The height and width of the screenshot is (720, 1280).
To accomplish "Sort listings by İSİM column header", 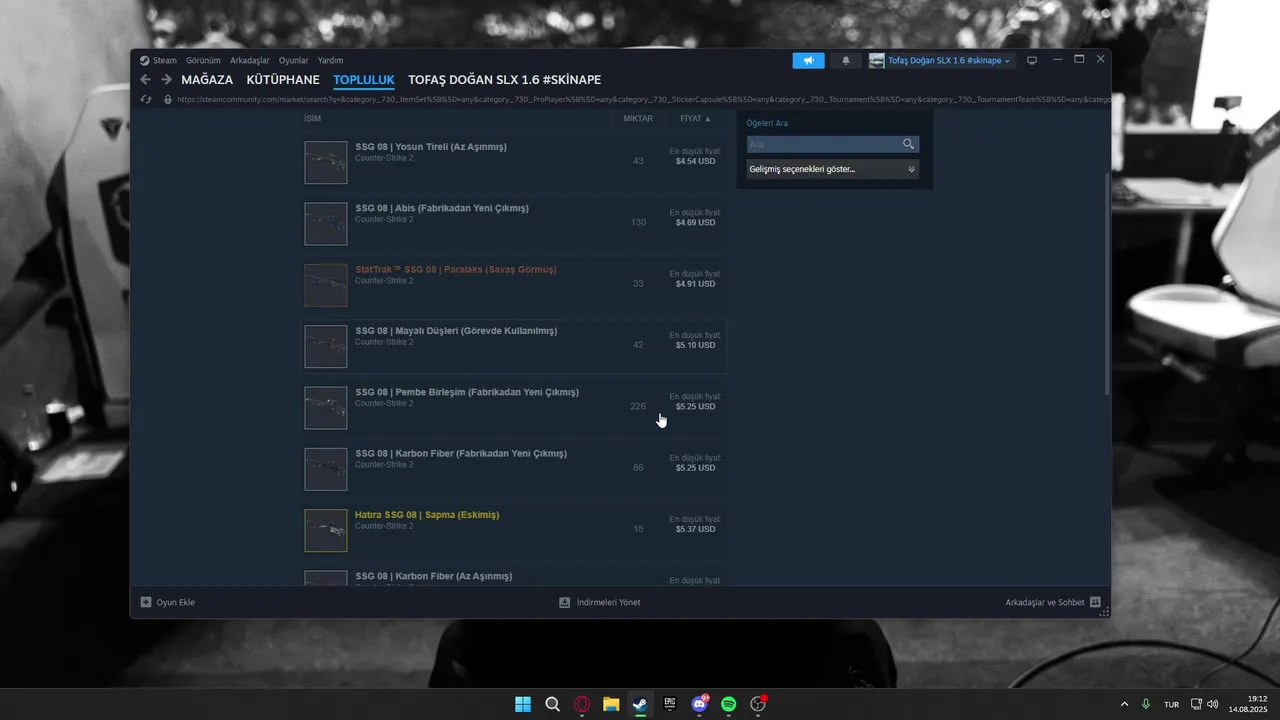I will coord(313,118).
